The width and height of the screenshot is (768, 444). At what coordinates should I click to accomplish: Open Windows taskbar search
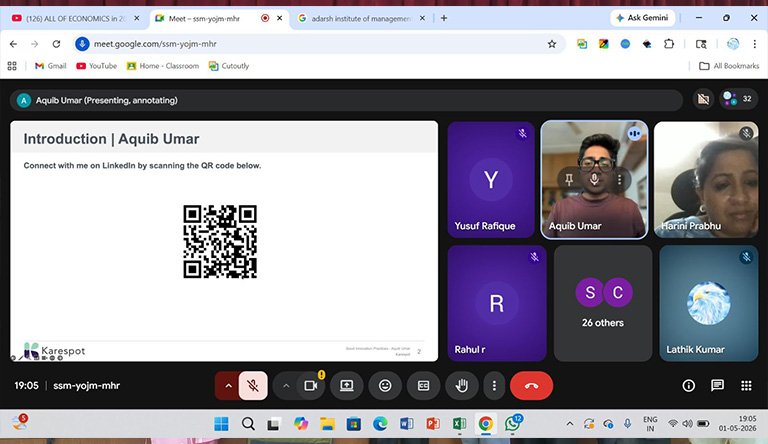pyautogui.click(x=248, y=424)
